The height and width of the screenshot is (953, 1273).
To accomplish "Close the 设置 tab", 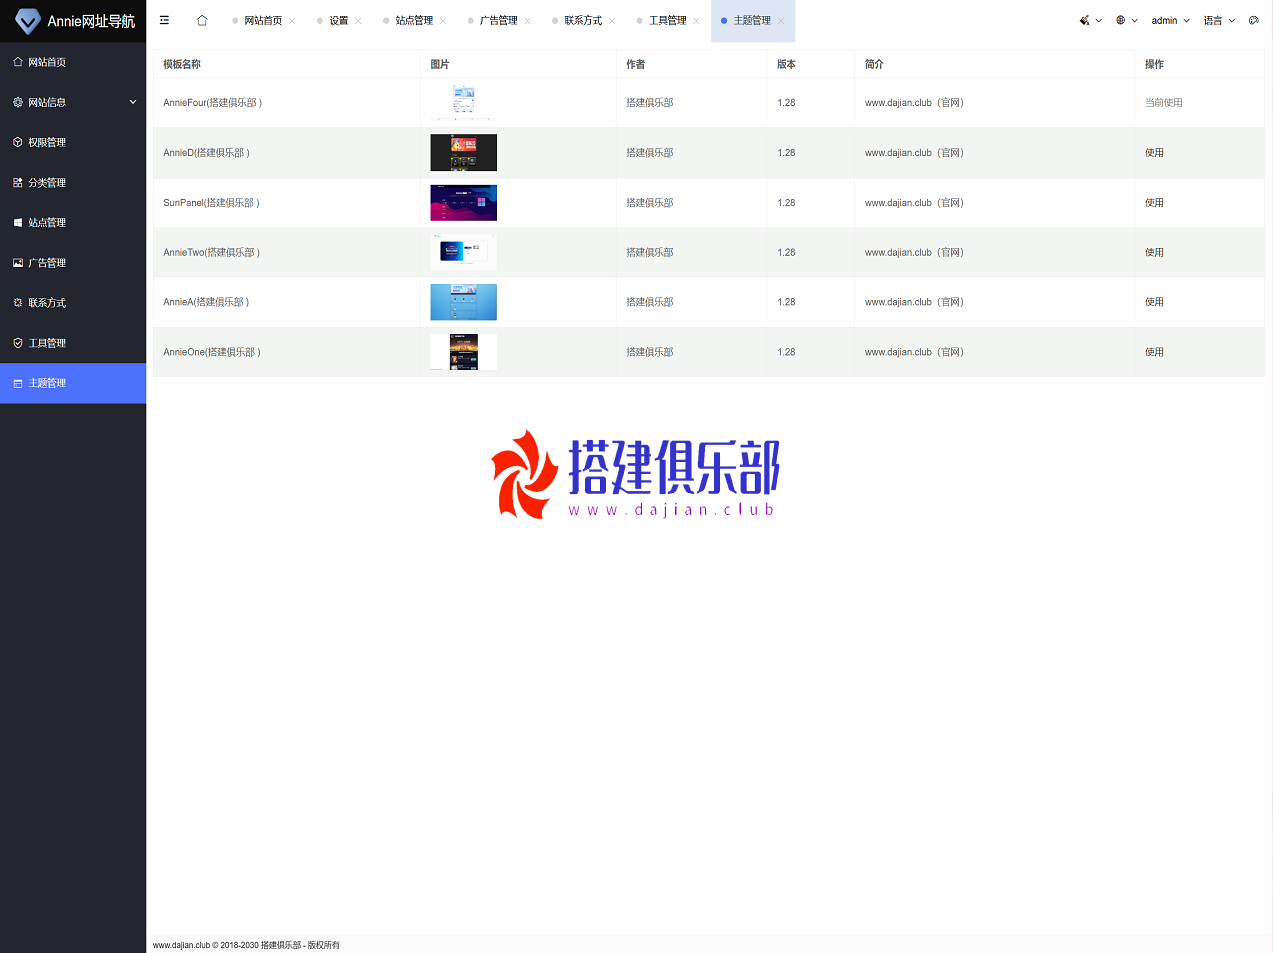I will [358, 21].
